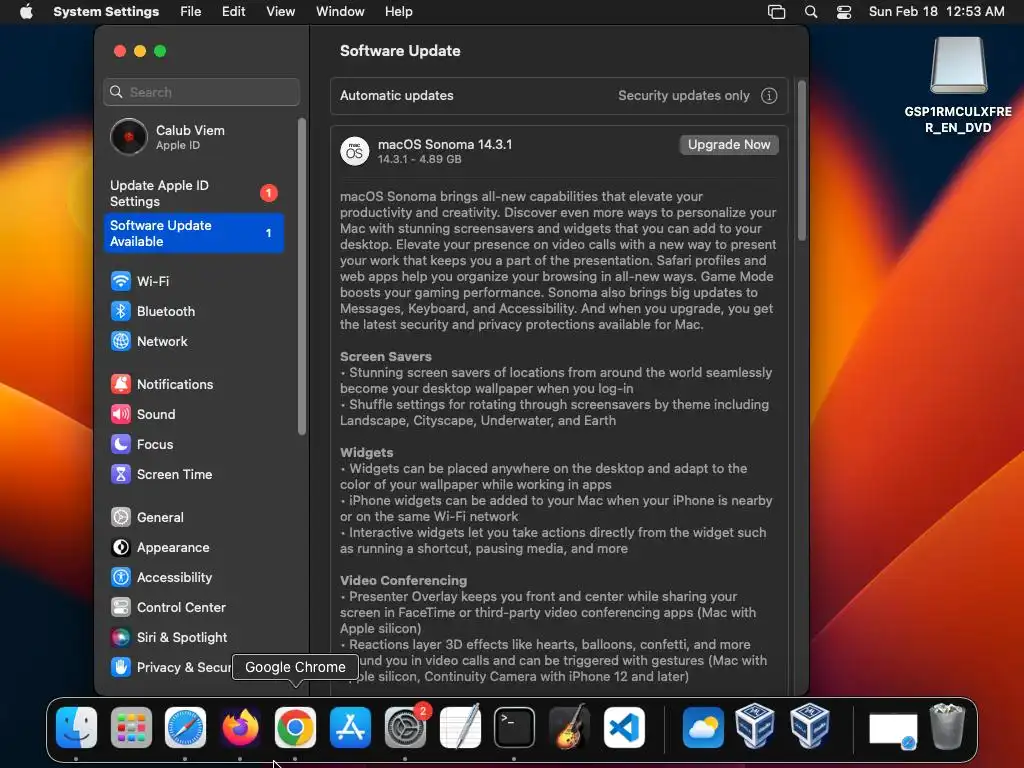
Task: Click Software Update pane scrollbar
Action: [x=801, y=160]
